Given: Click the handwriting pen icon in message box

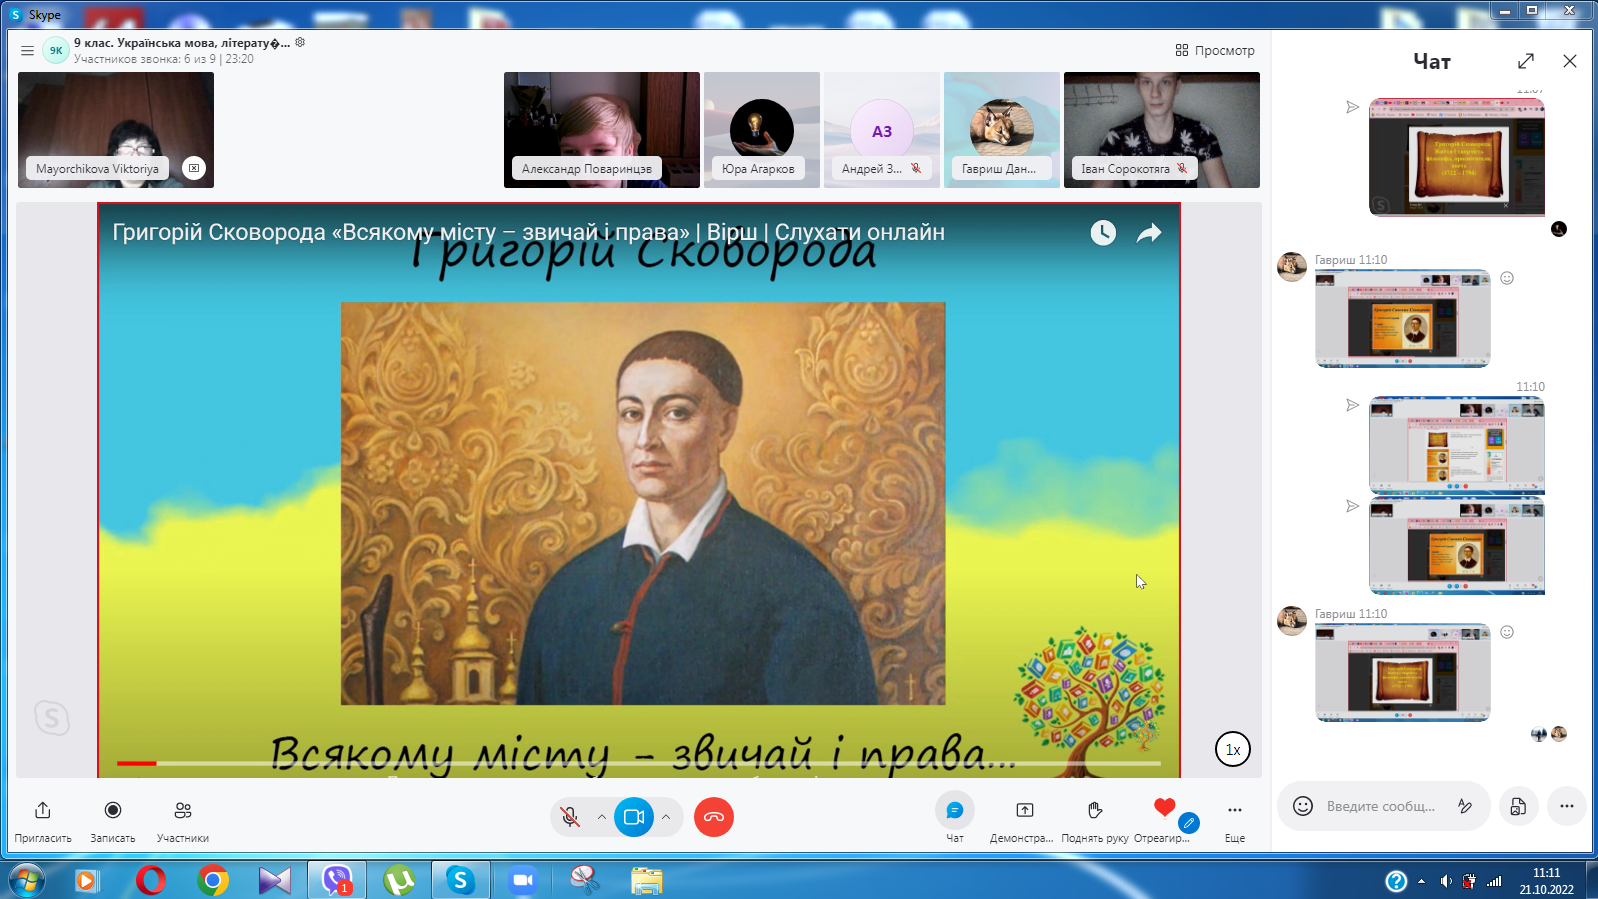Looking at the screenshot, I should click(1465, 806).
